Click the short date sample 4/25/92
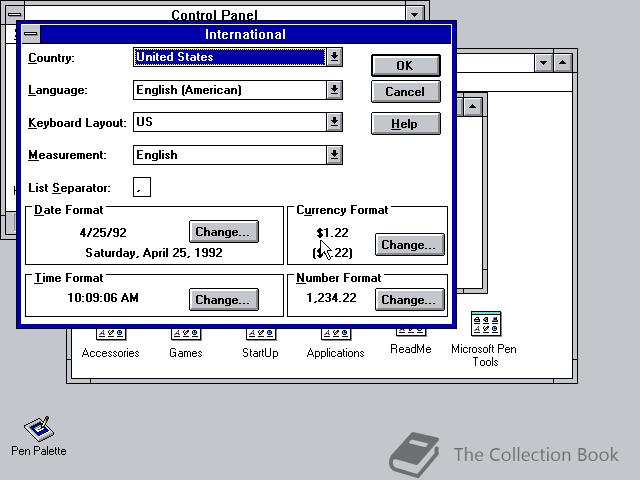This screenshot has height=480, width=640. tap(103, 233)
